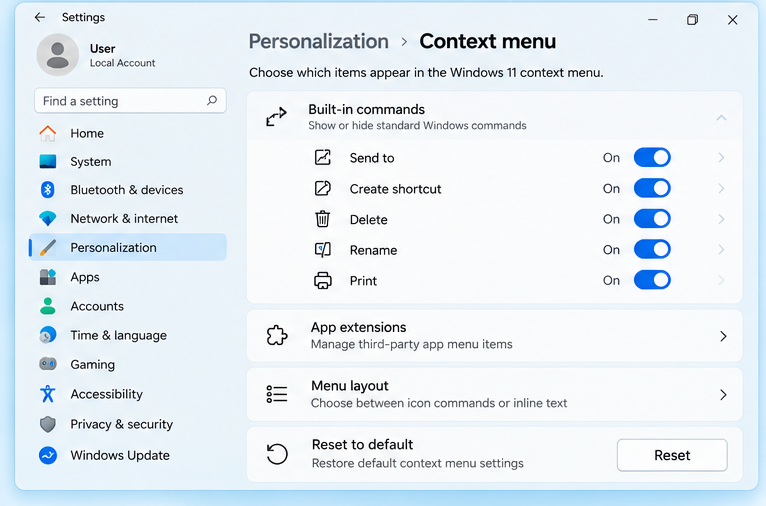Click the Gaming controller icon
The image size is (766, 506).
tap(48, 364)
